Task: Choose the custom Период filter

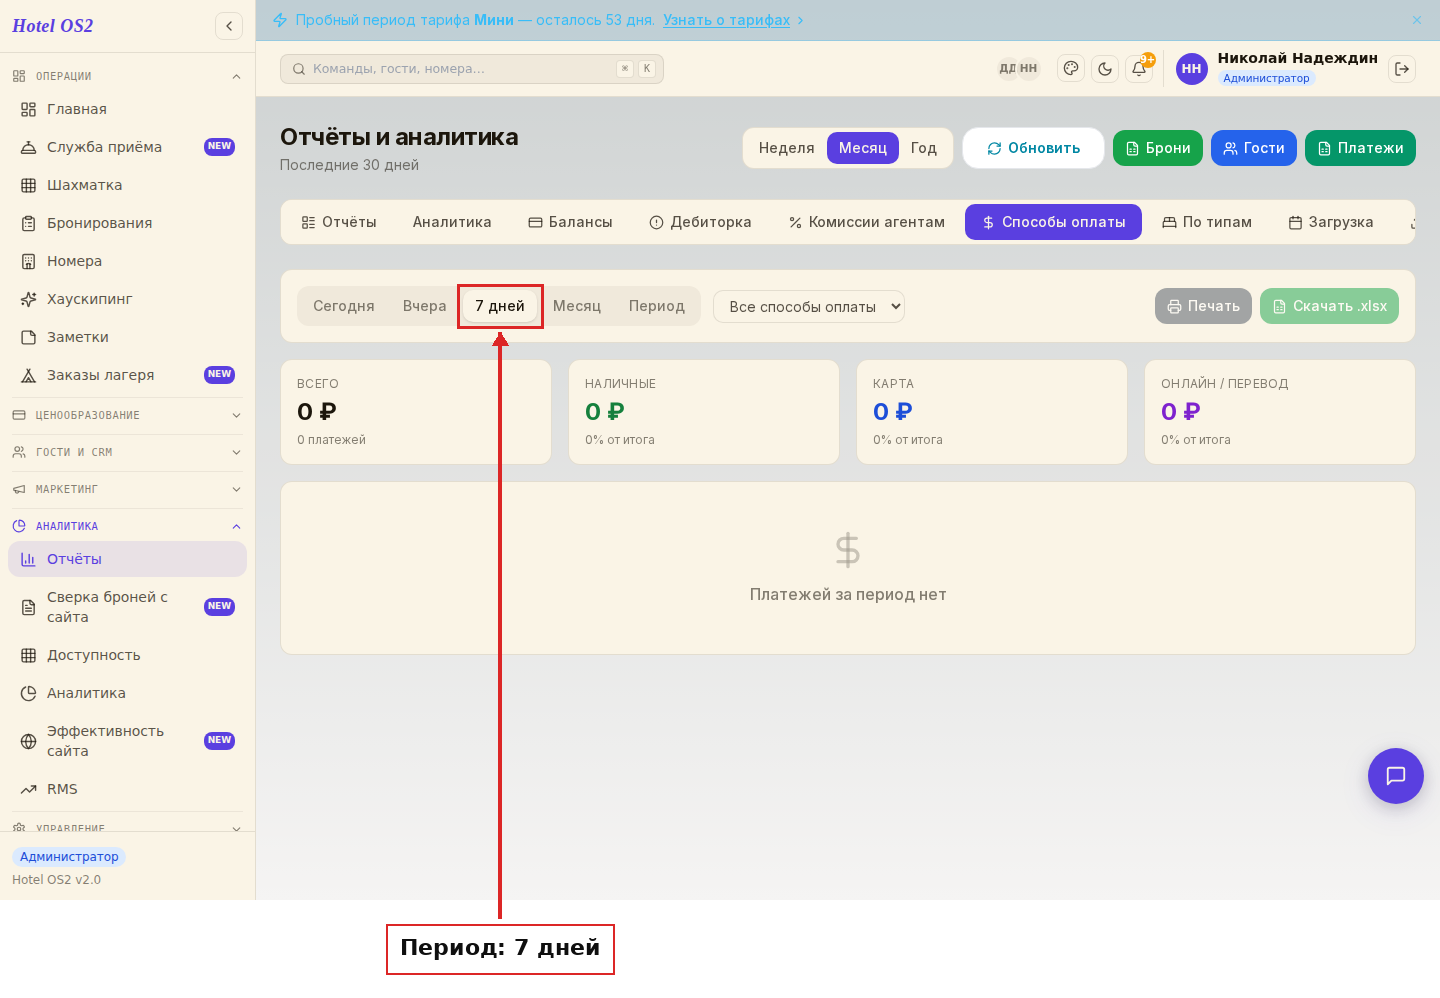Action: point(656,306)
